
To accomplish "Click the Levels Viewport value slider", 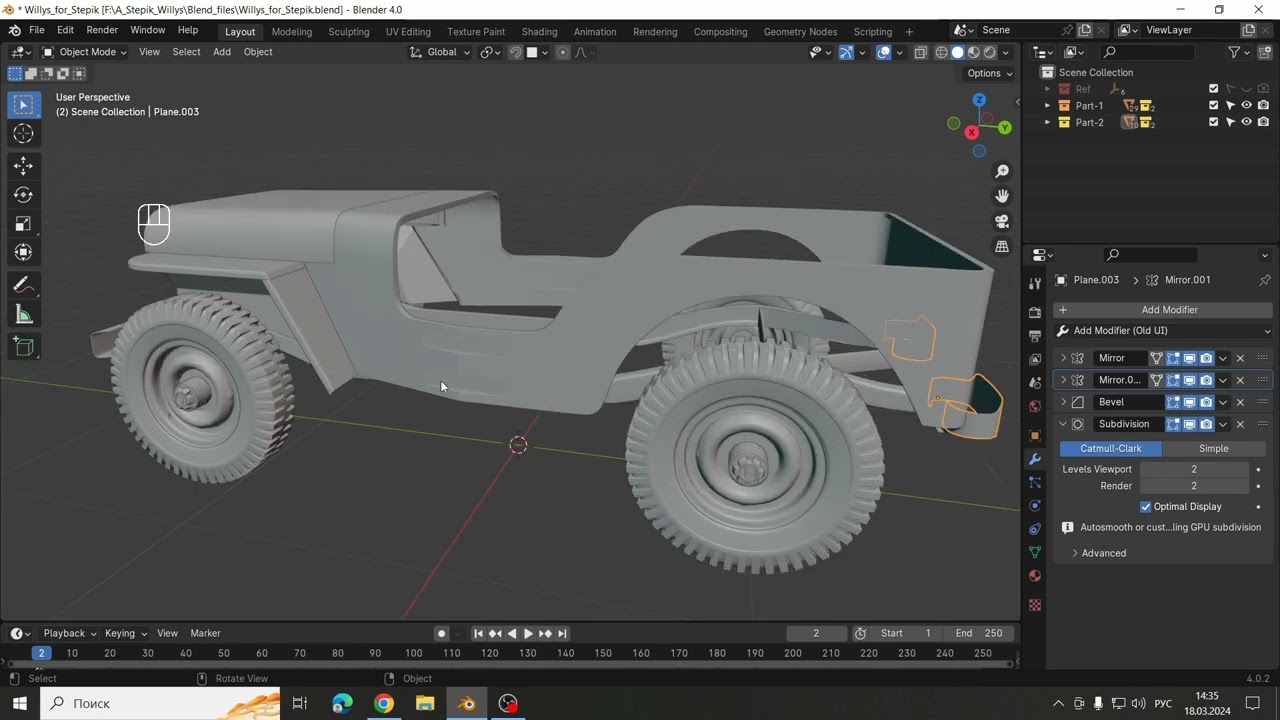I will pyautogui.click(x=1193, y=469).
